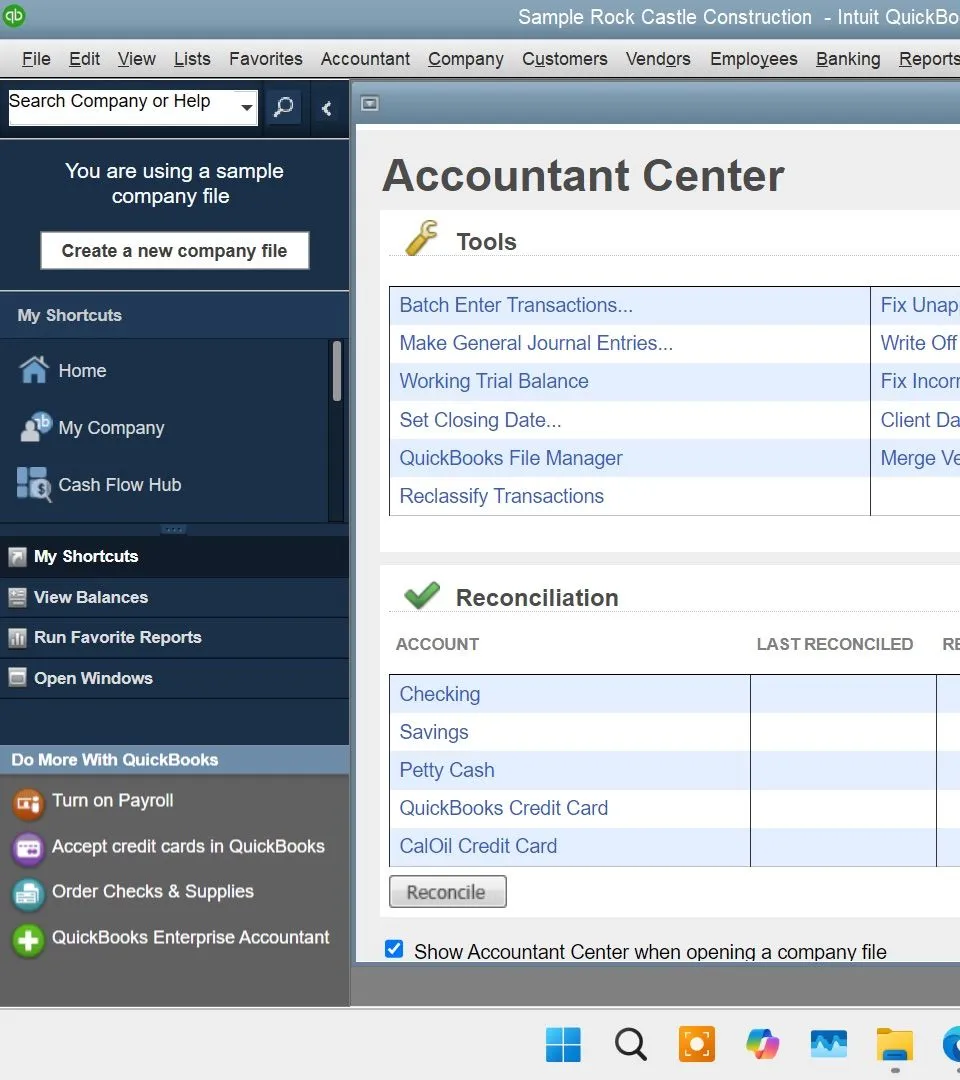
Task: Switch to Run Favorite Reports section
Action: pos(174,638)
